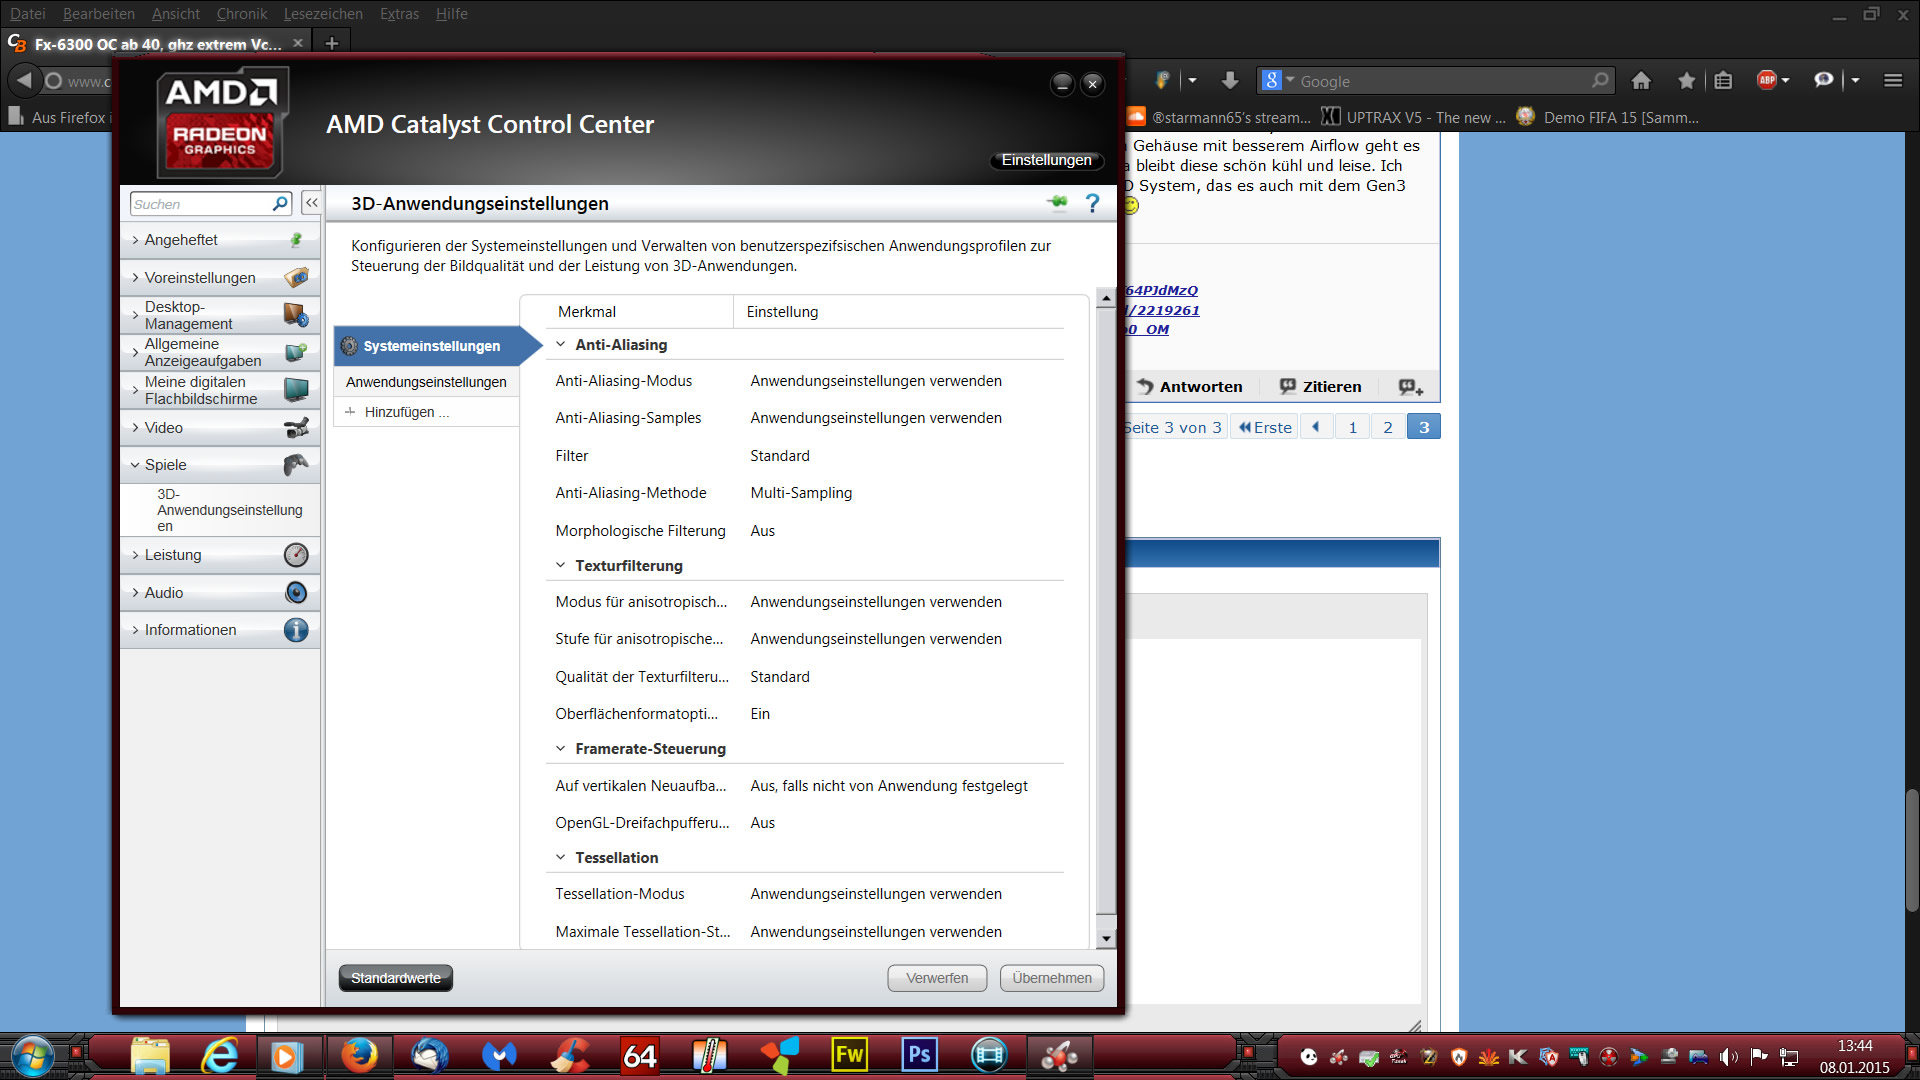Screen dimensions: 1920x1080
Task: Pin this page with the green pin icon
Action: coord(1057,203)
